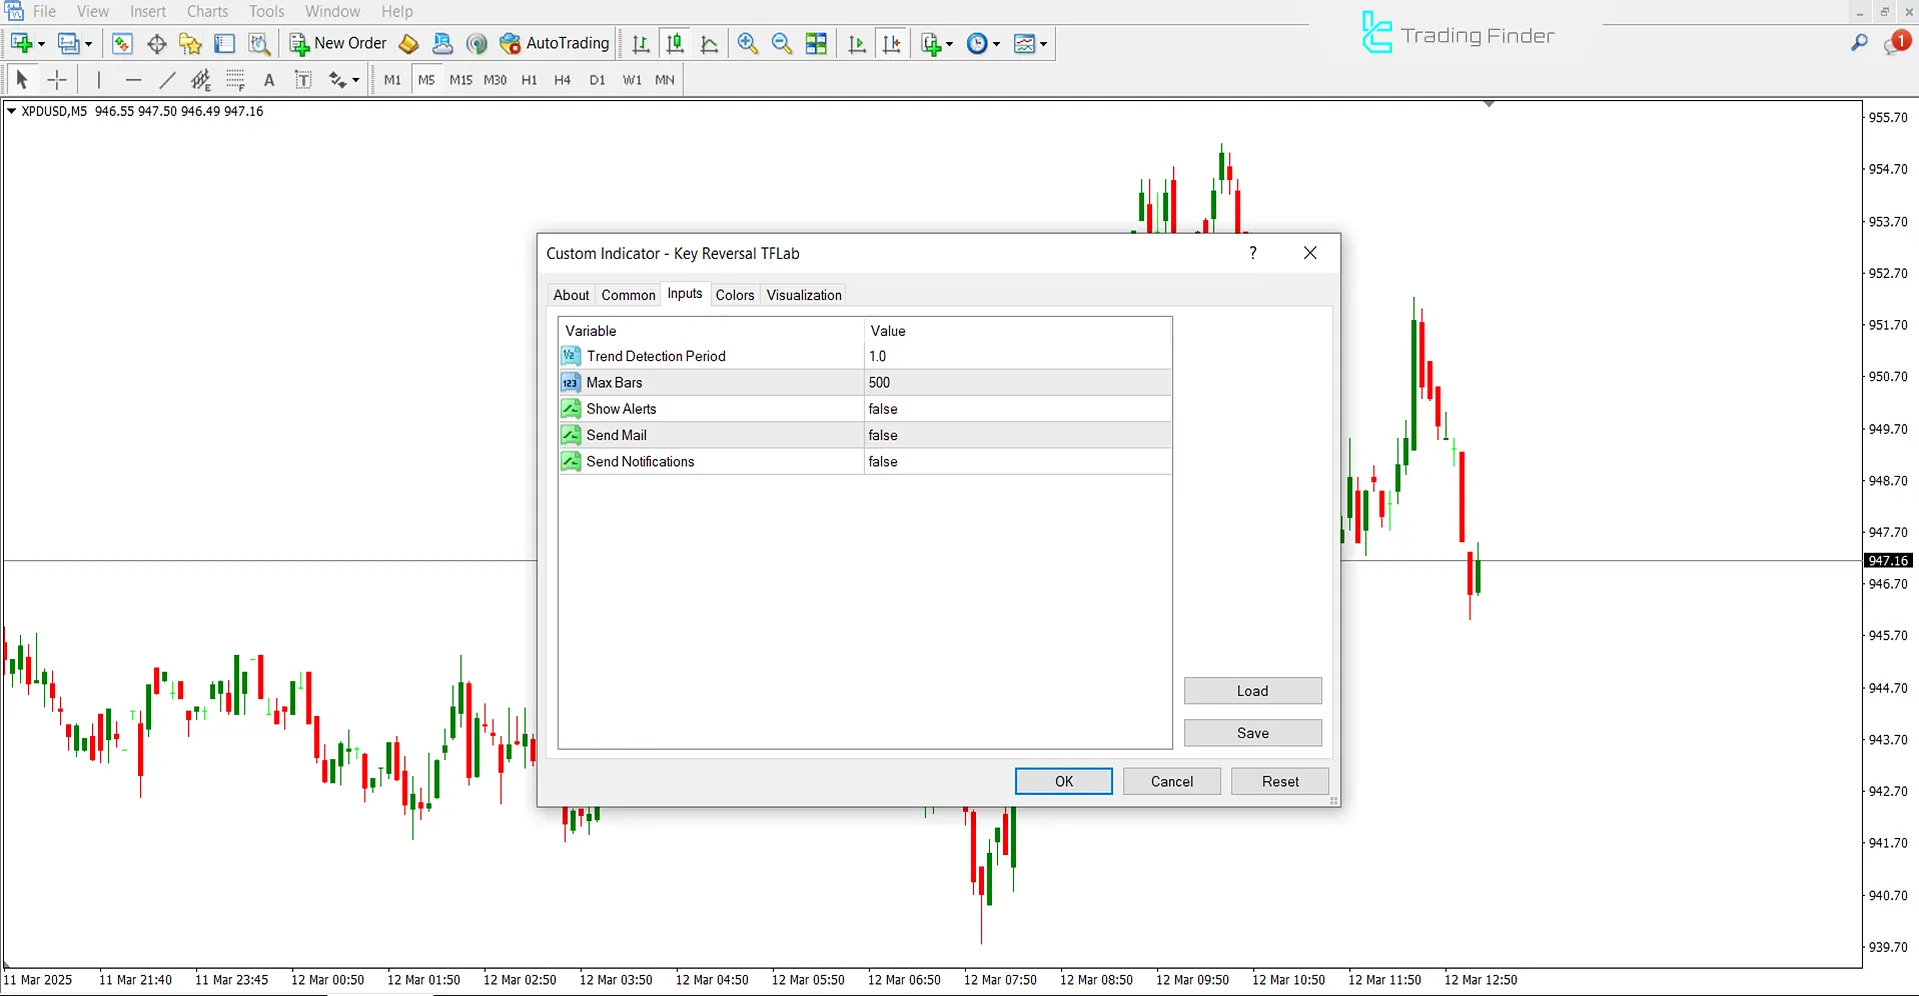The height and width of the screenshot is (996, 1919).
Task: Switch chart to candlestick display
Action: (675, 43)
